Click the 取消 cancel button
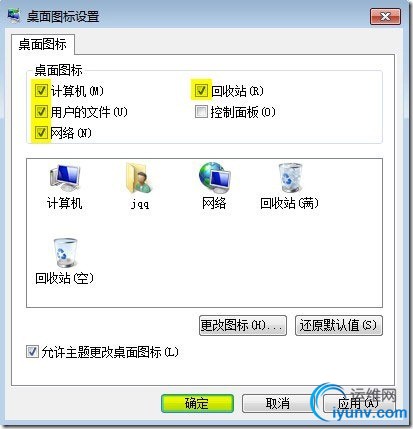The image size is (413, 429). coord(278,404)
